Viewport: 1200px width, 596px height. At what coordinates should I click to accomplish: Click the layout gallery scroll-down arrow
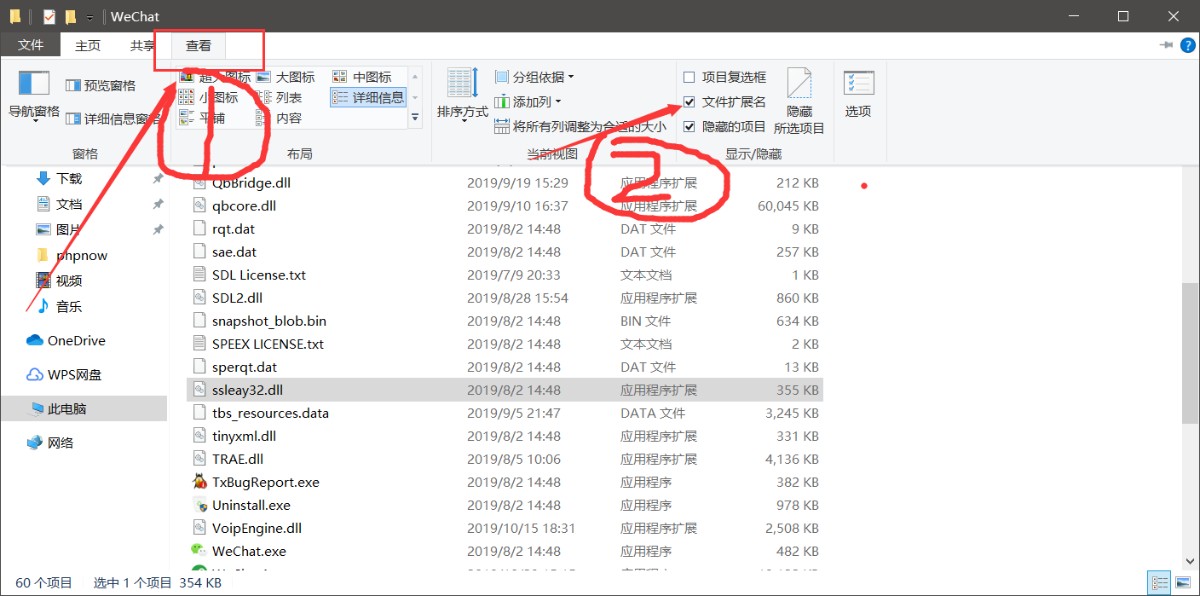coord(416,97)
